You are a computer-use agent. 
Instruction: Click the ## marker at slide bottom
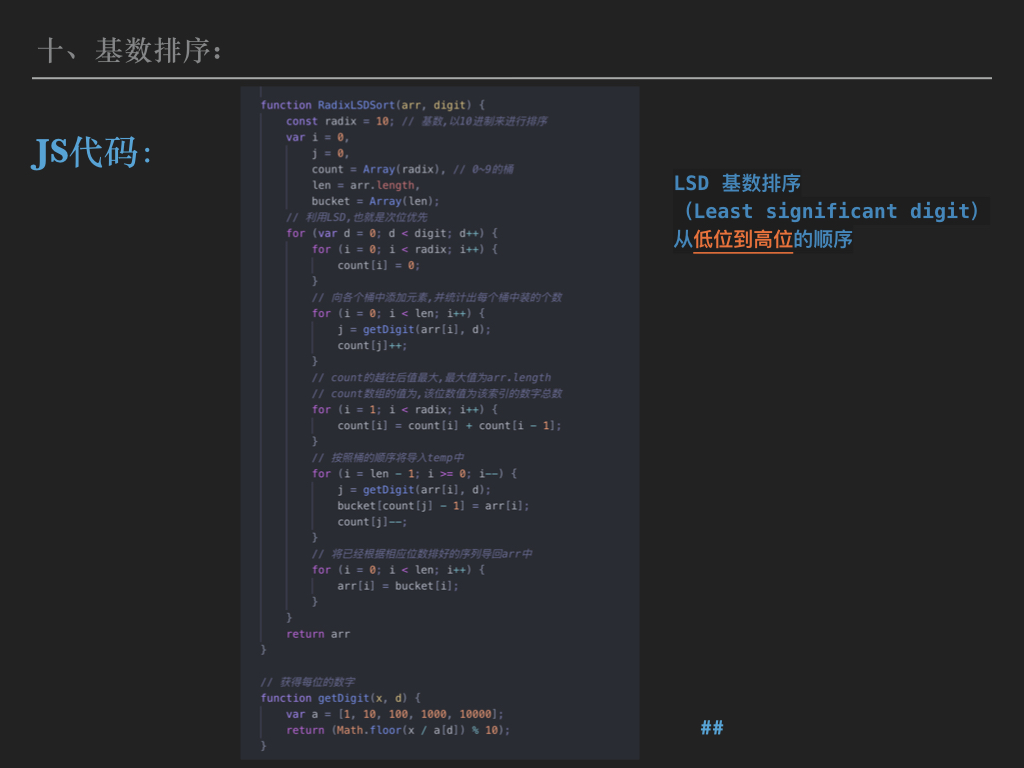tap(711, 727)
